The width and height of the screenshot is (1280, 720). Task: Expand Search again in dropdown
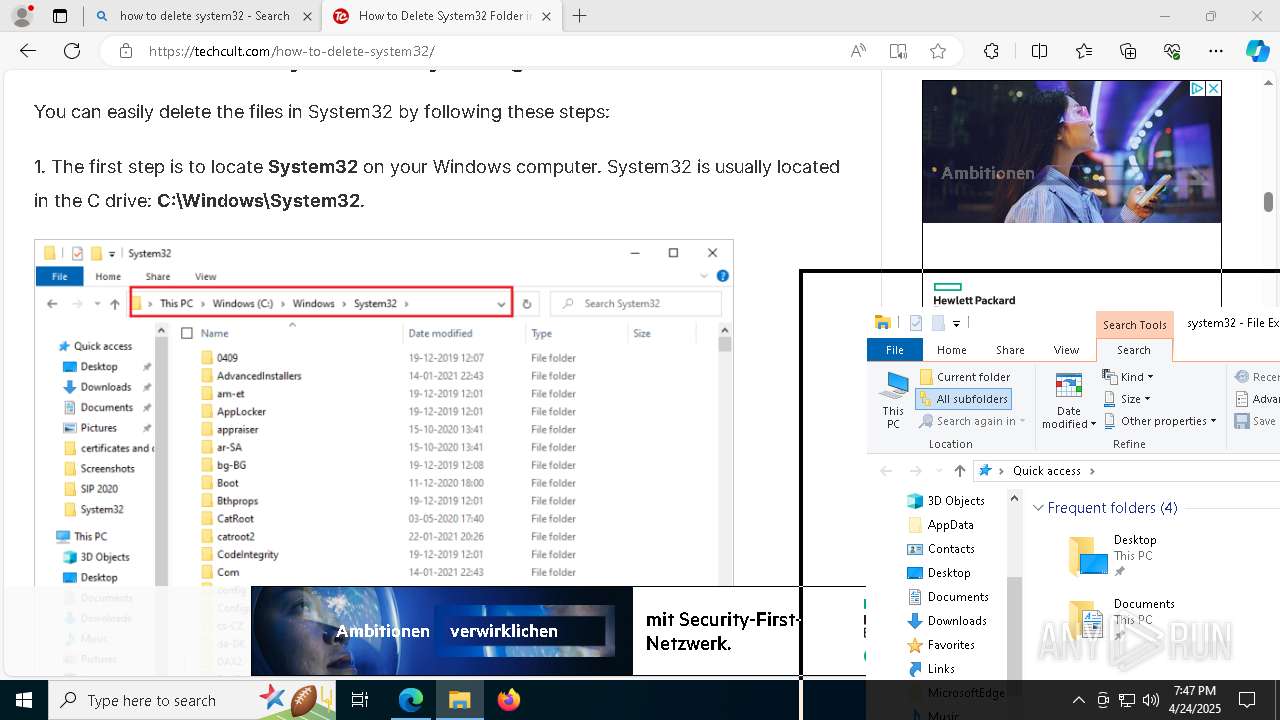point(970,421)
